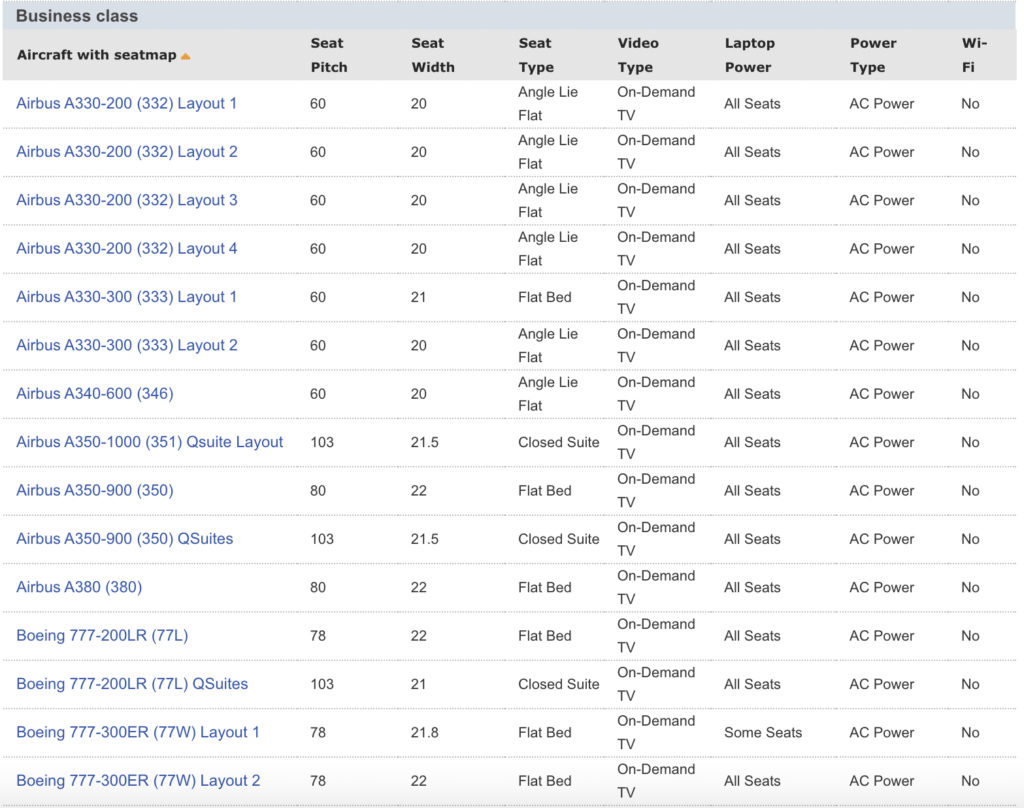The height and width of the screenshot is (808, 1024).
Task: Select Airbus A350-900 (350) flat bed aircraft
Action: pos(95,490)
